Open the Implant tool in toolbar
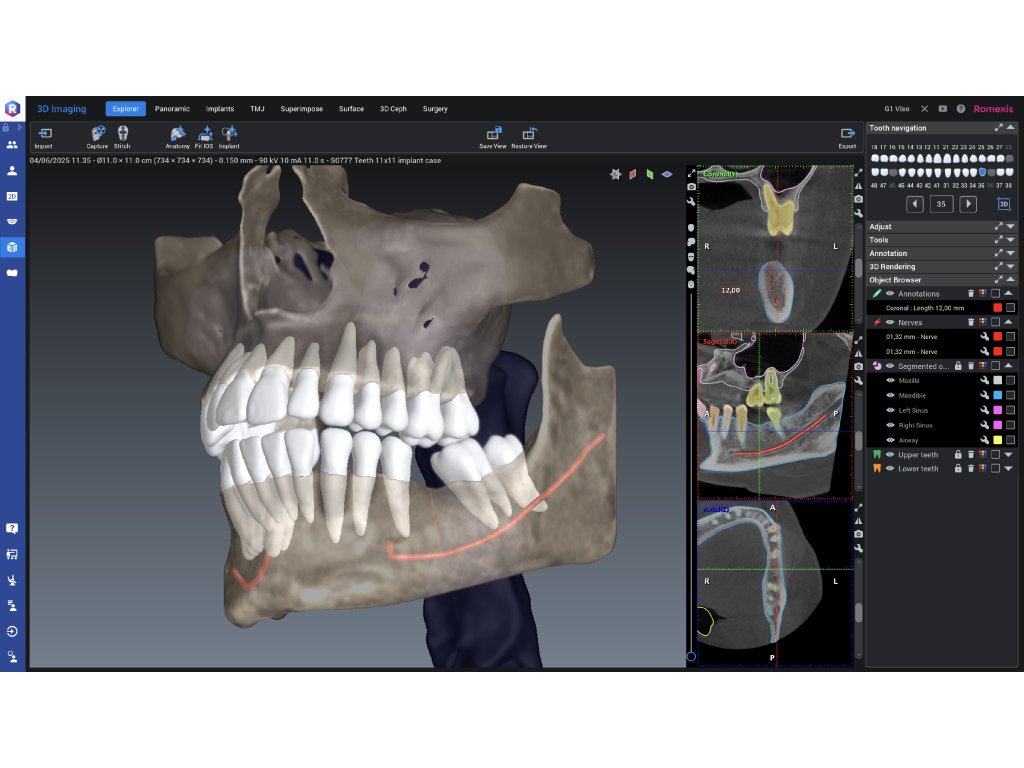The image size is (1024, 768). [x=229, y=134]
